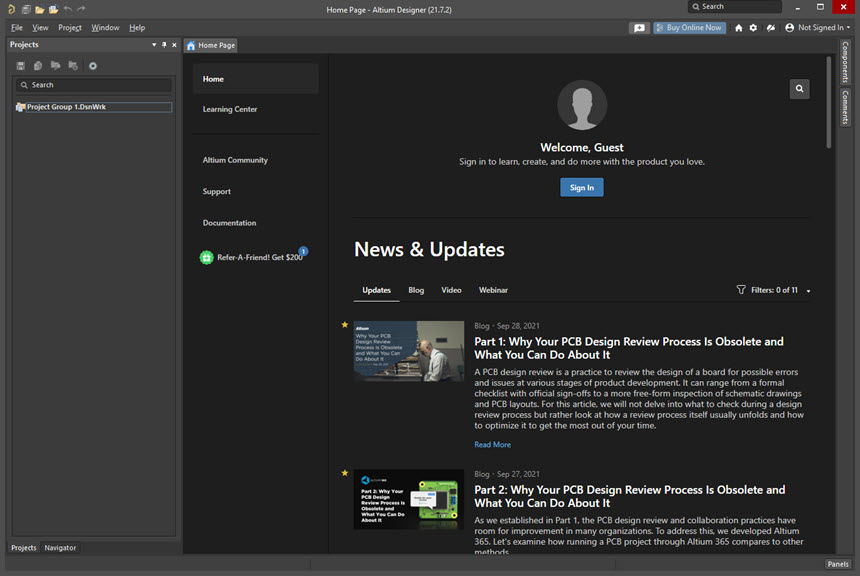The height and width of the screenshot is (576, 860).
Task: Open the Help menu
Action: point(137,27)
